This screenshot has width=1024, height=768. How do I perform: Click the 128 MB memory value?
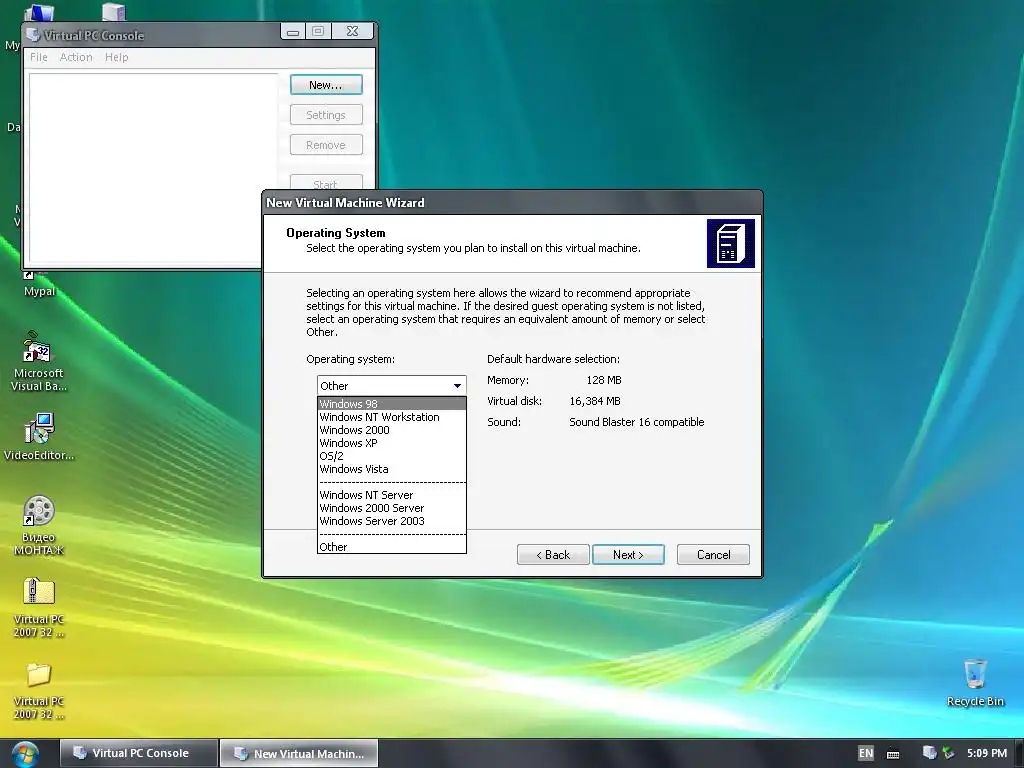click(x=603, y=380)
